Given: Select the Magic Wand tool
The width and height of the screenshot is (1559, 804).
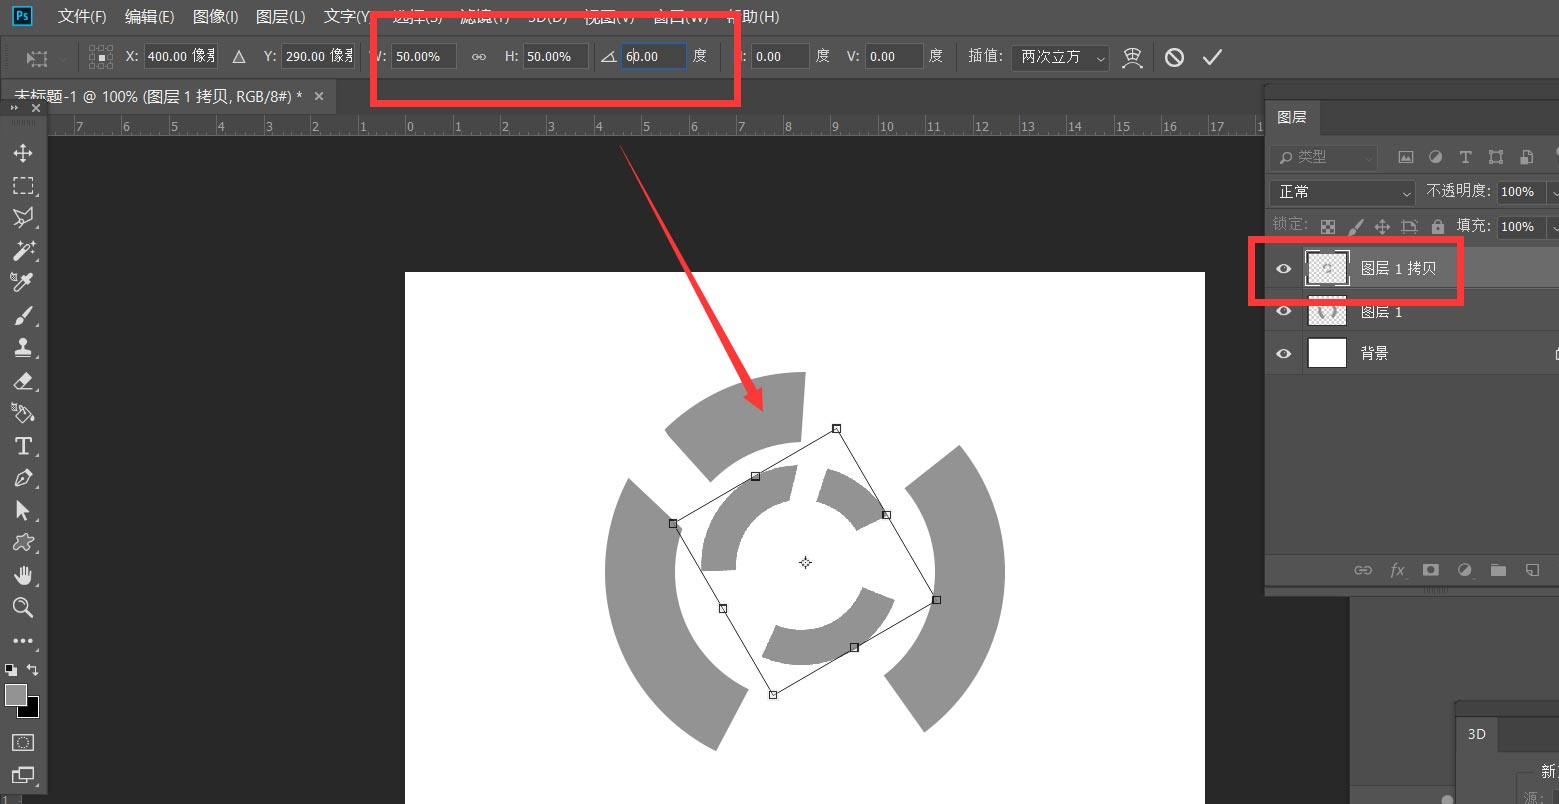Looking at the screenshot, I should click(x=23, y=250).
